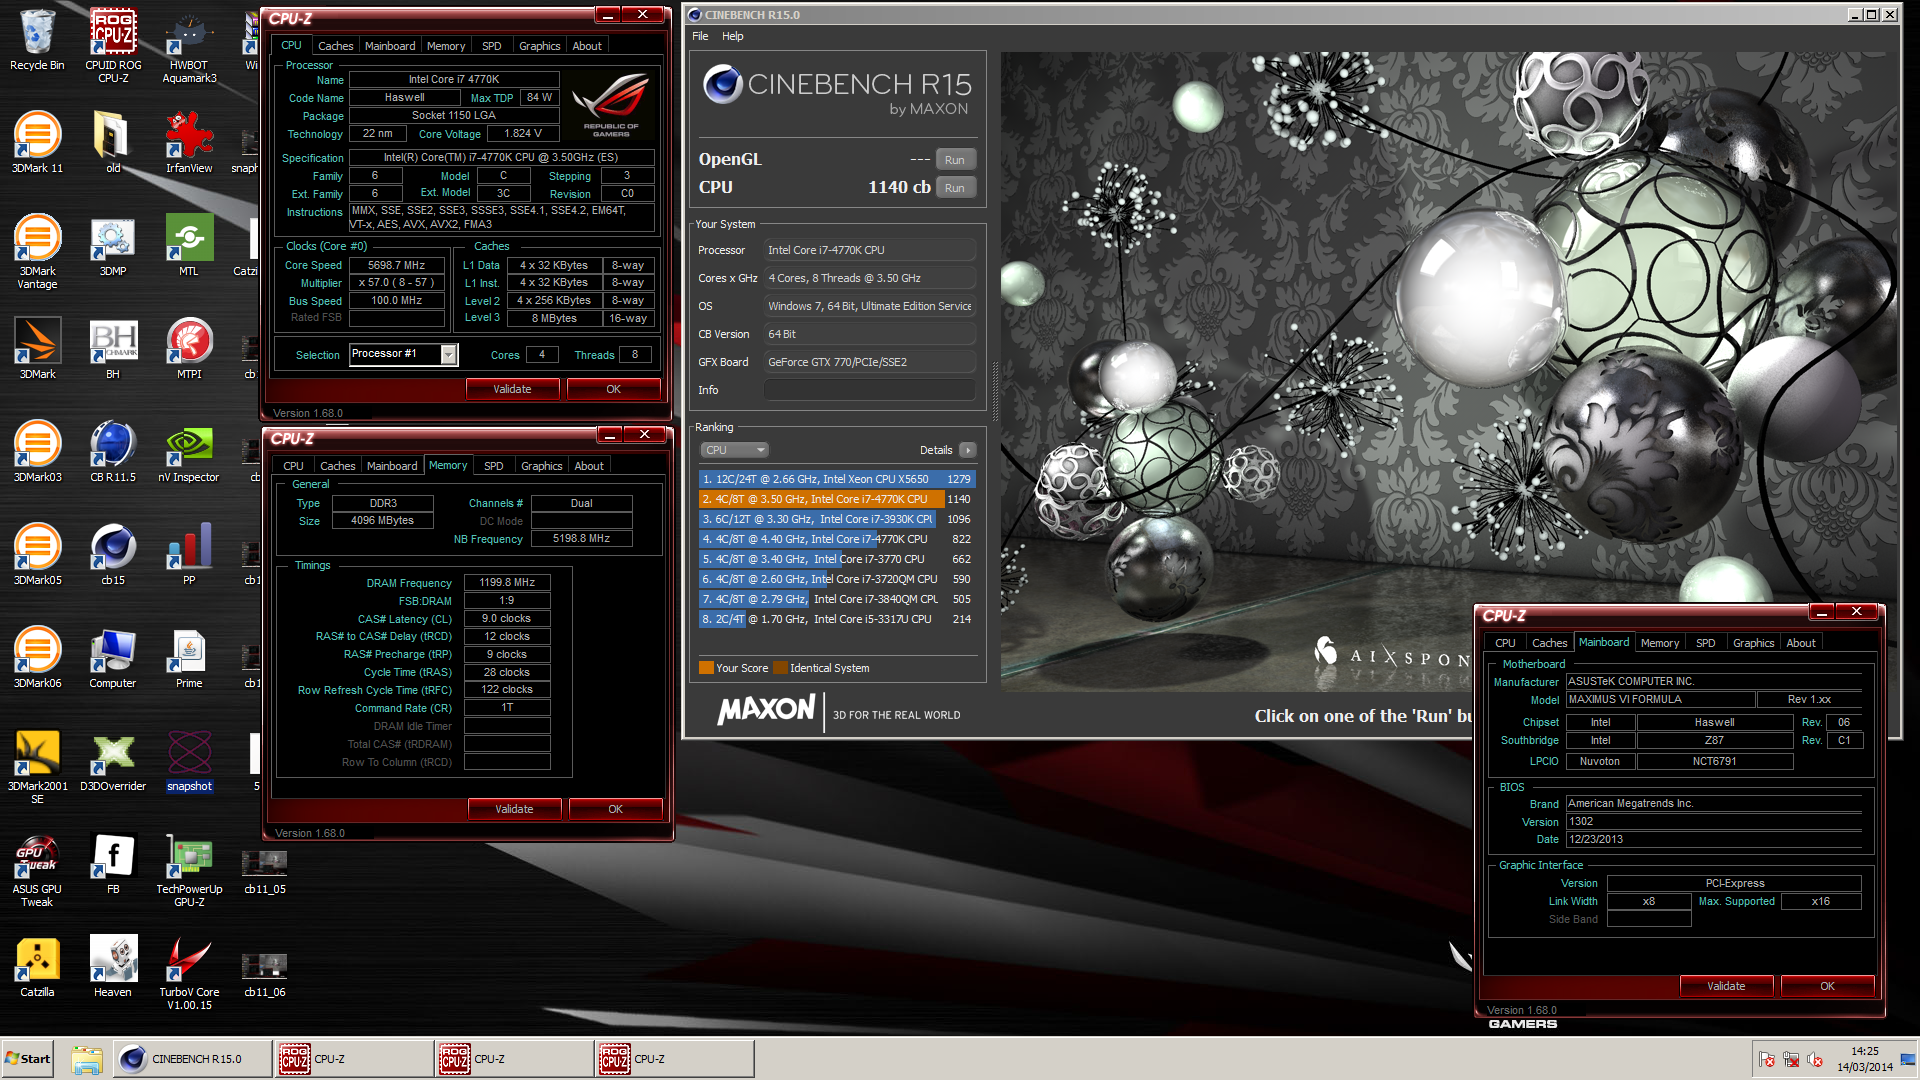The width and height of the screenshot is (1920, 1080).
Task: Switch to Caches tab in top CPU-Z window
Action: (x=335, y=46)
